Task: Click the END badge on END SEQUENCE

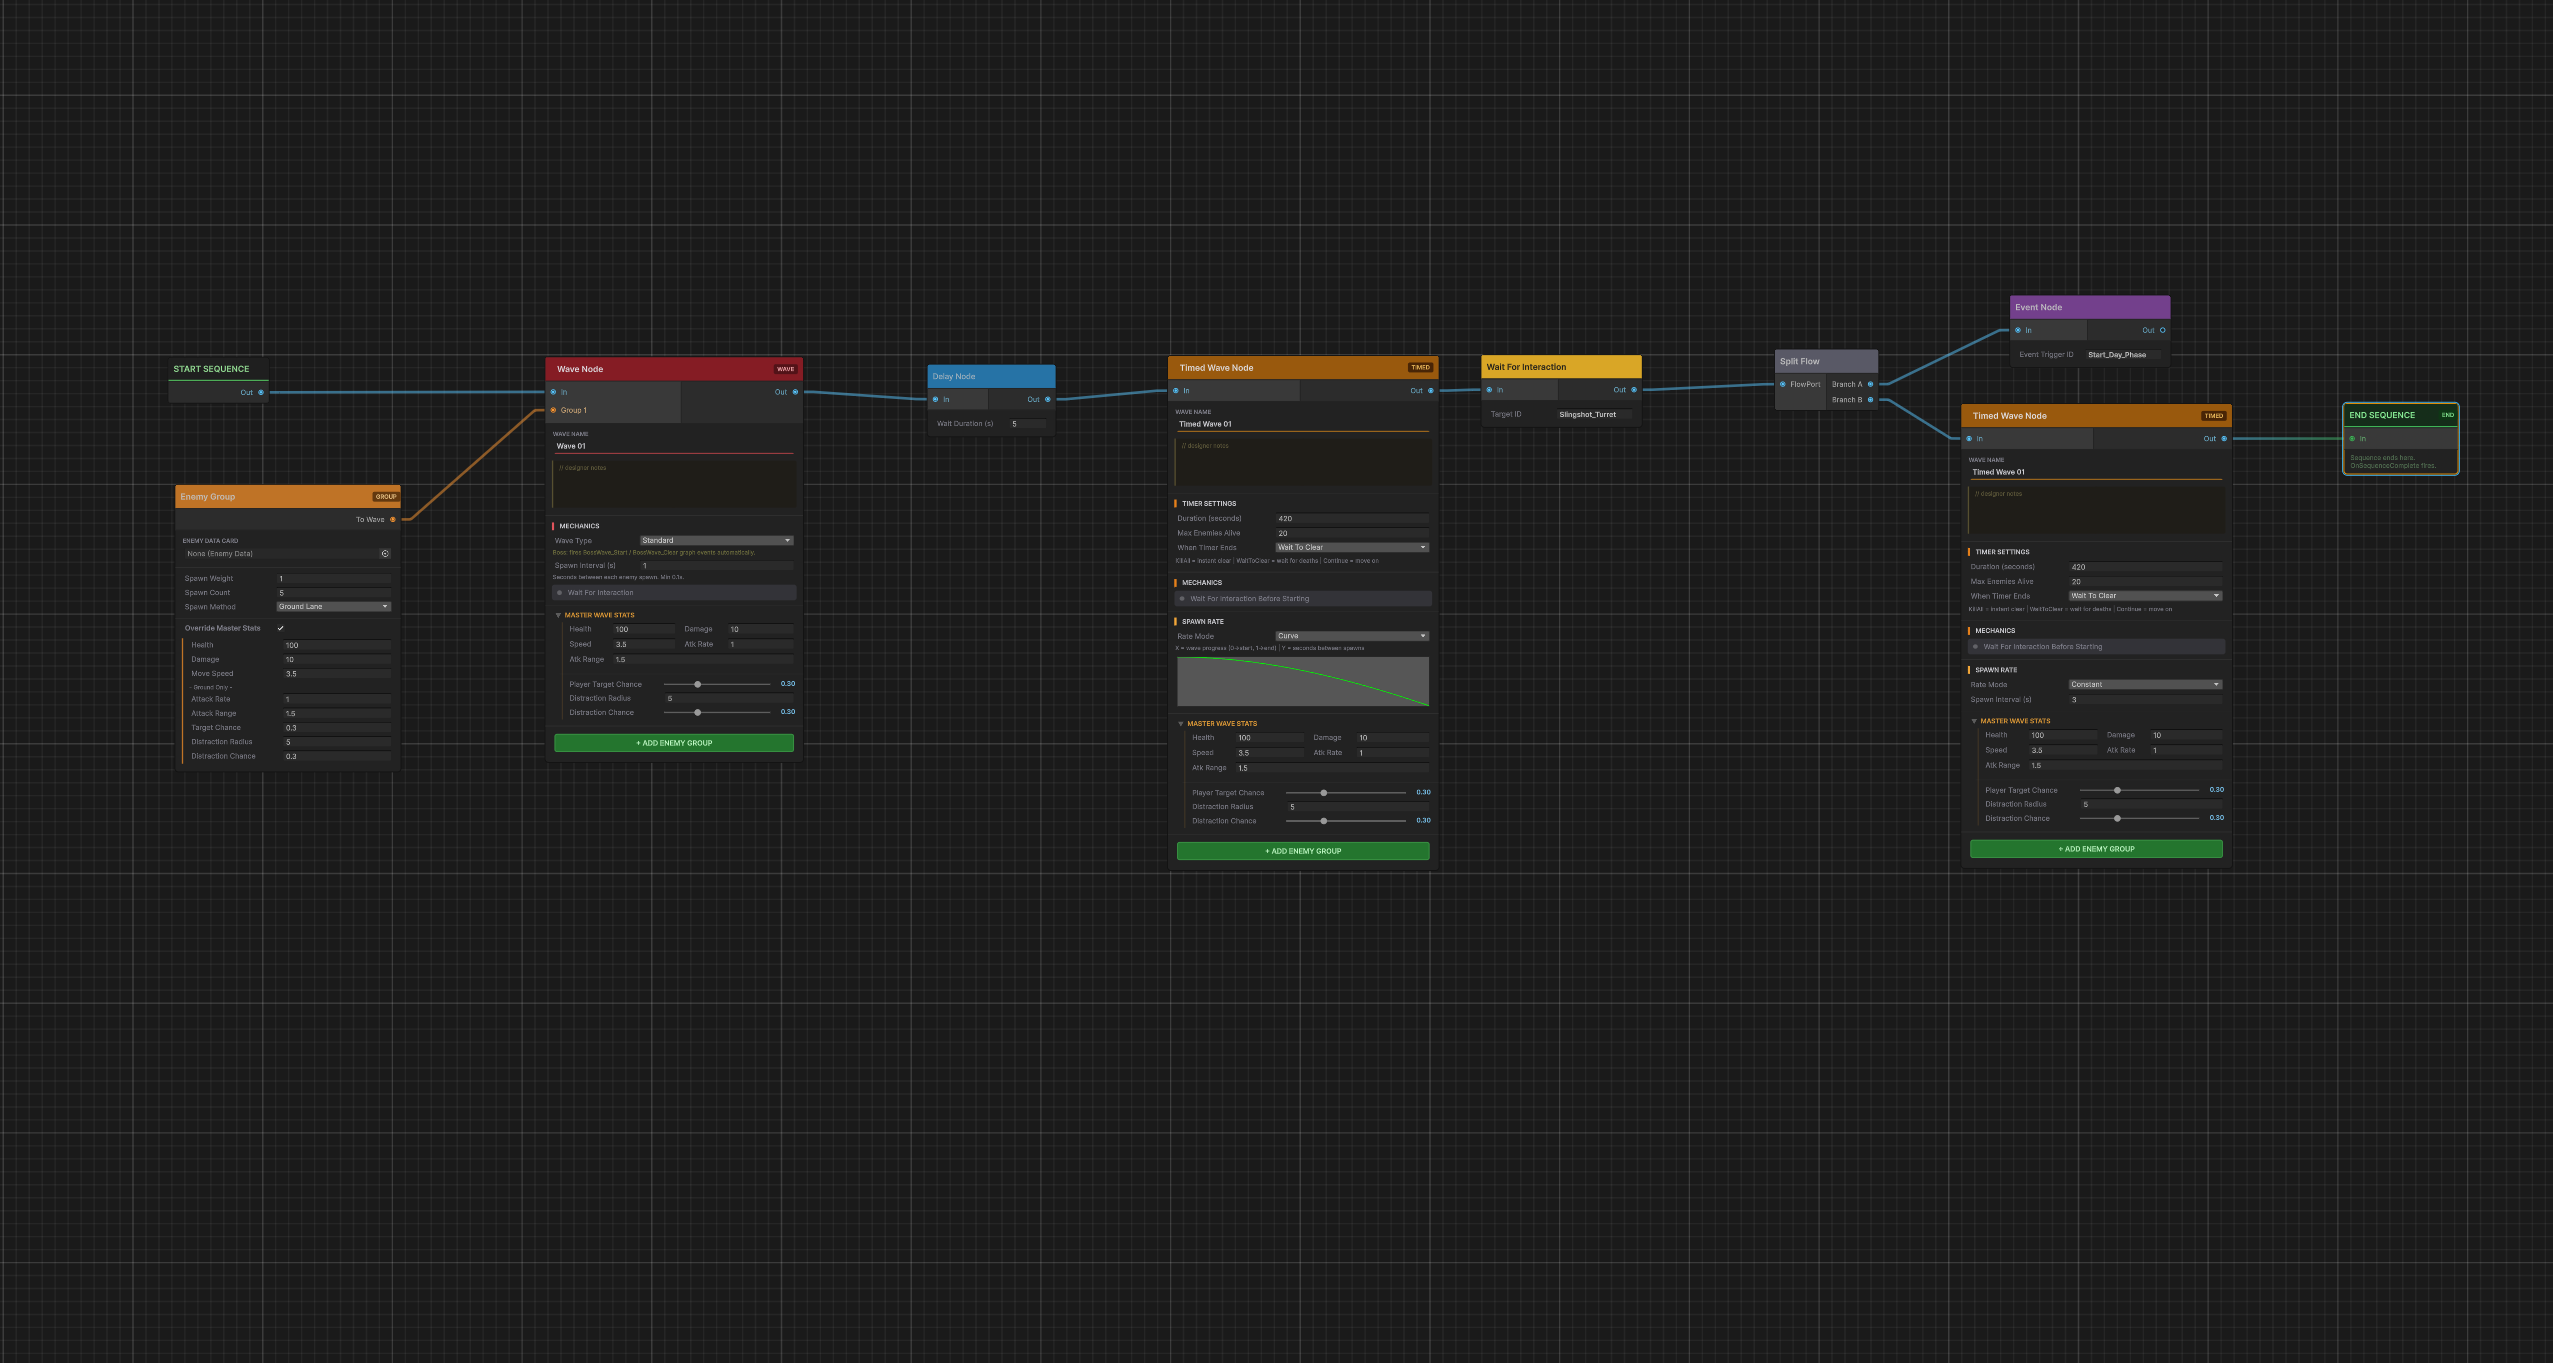Action: click(x=2448, y=414)
